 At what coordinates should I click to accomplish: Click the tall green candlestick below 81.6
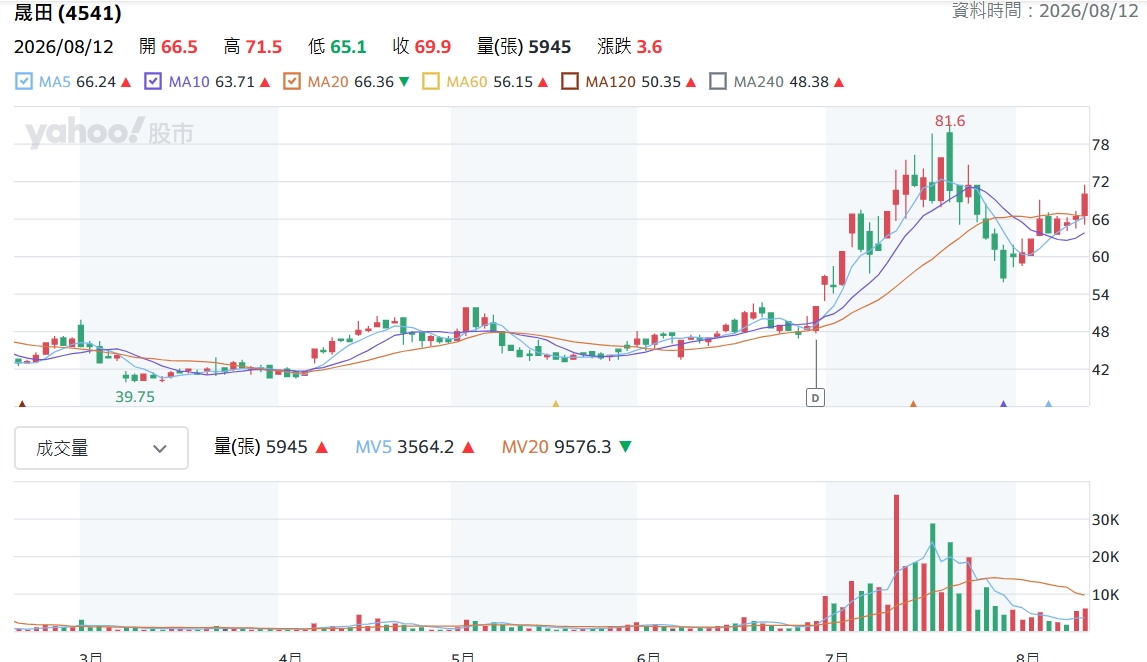click(x=949, y=161)
